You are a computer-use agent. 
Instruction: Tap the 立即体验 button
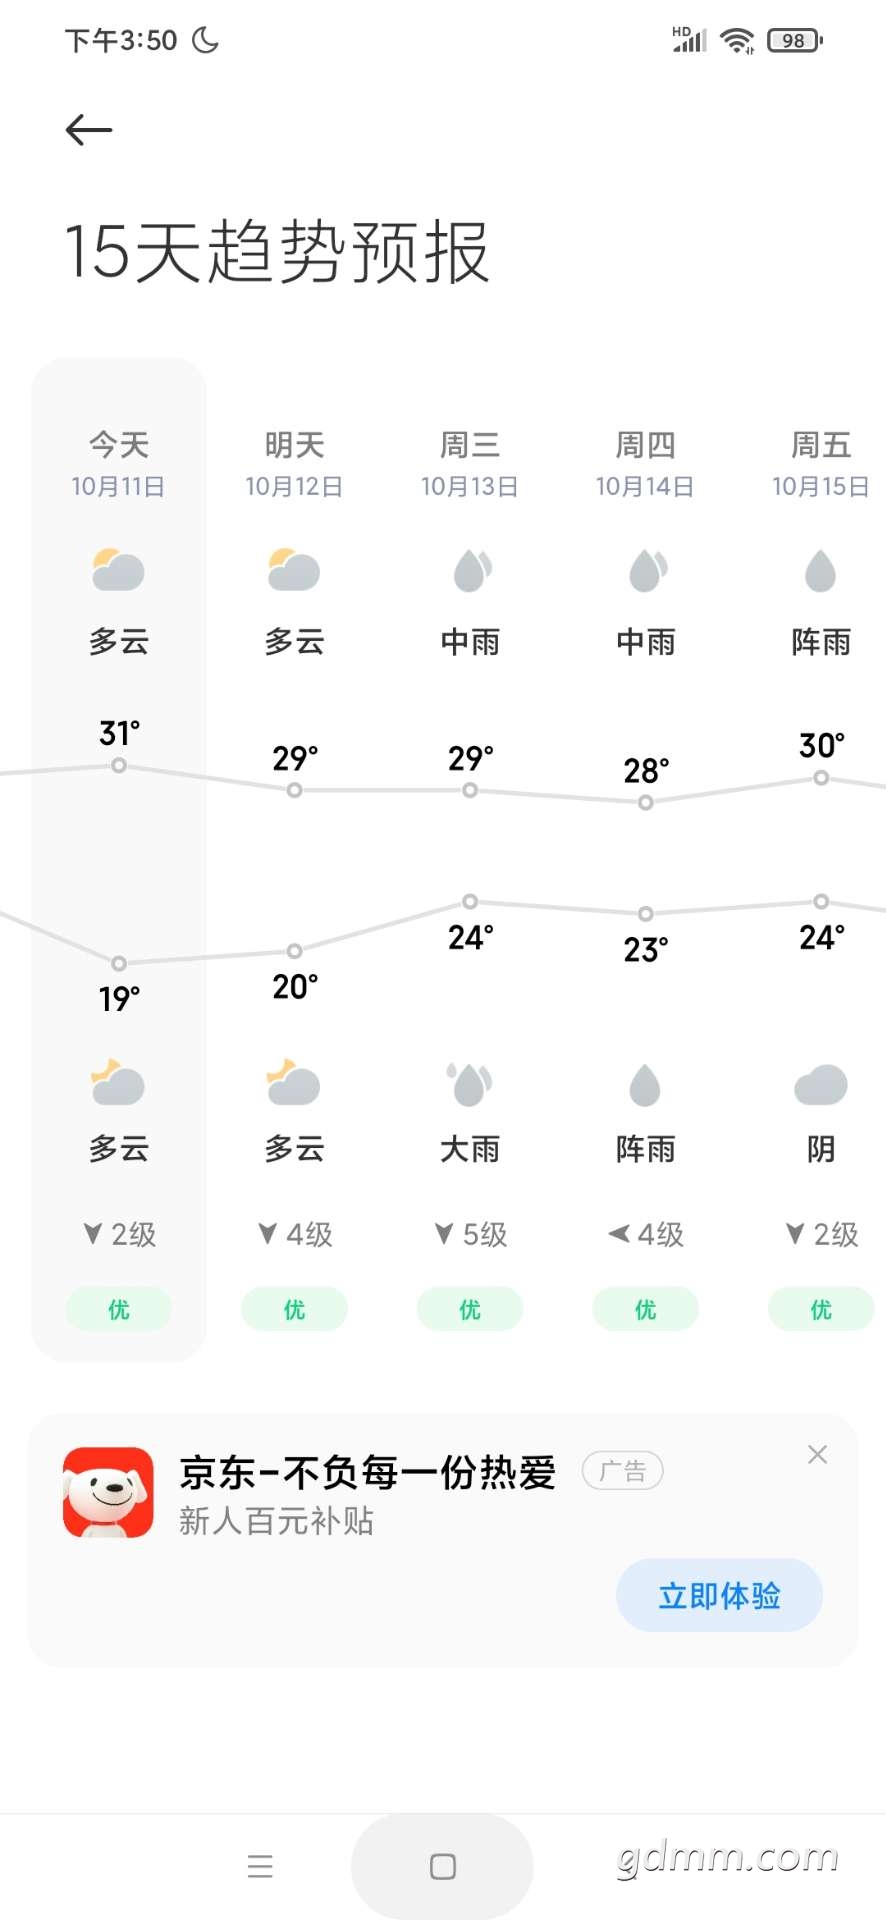click(719, 1595)
